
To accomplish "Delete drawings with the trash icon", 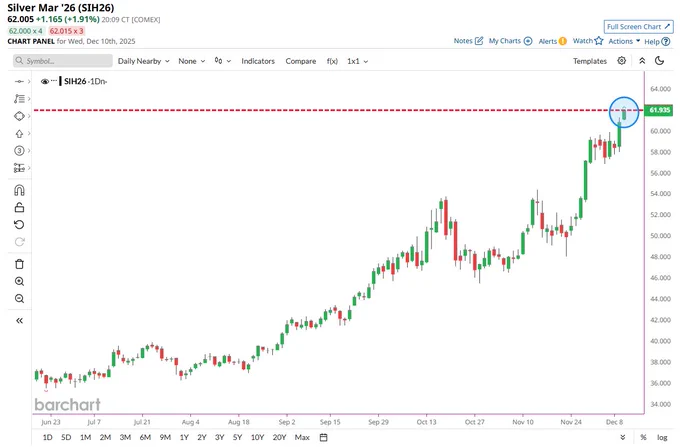I will click(x=19, y=264).
